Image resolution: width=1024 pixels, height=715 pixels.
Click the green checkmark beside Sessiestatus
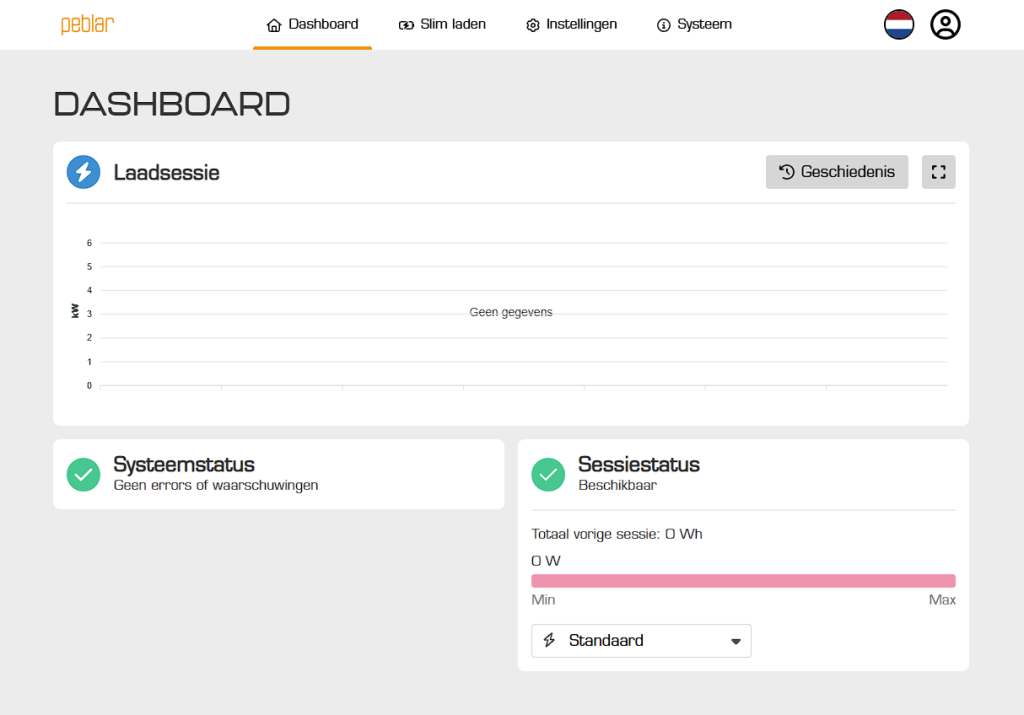point(548,474)
